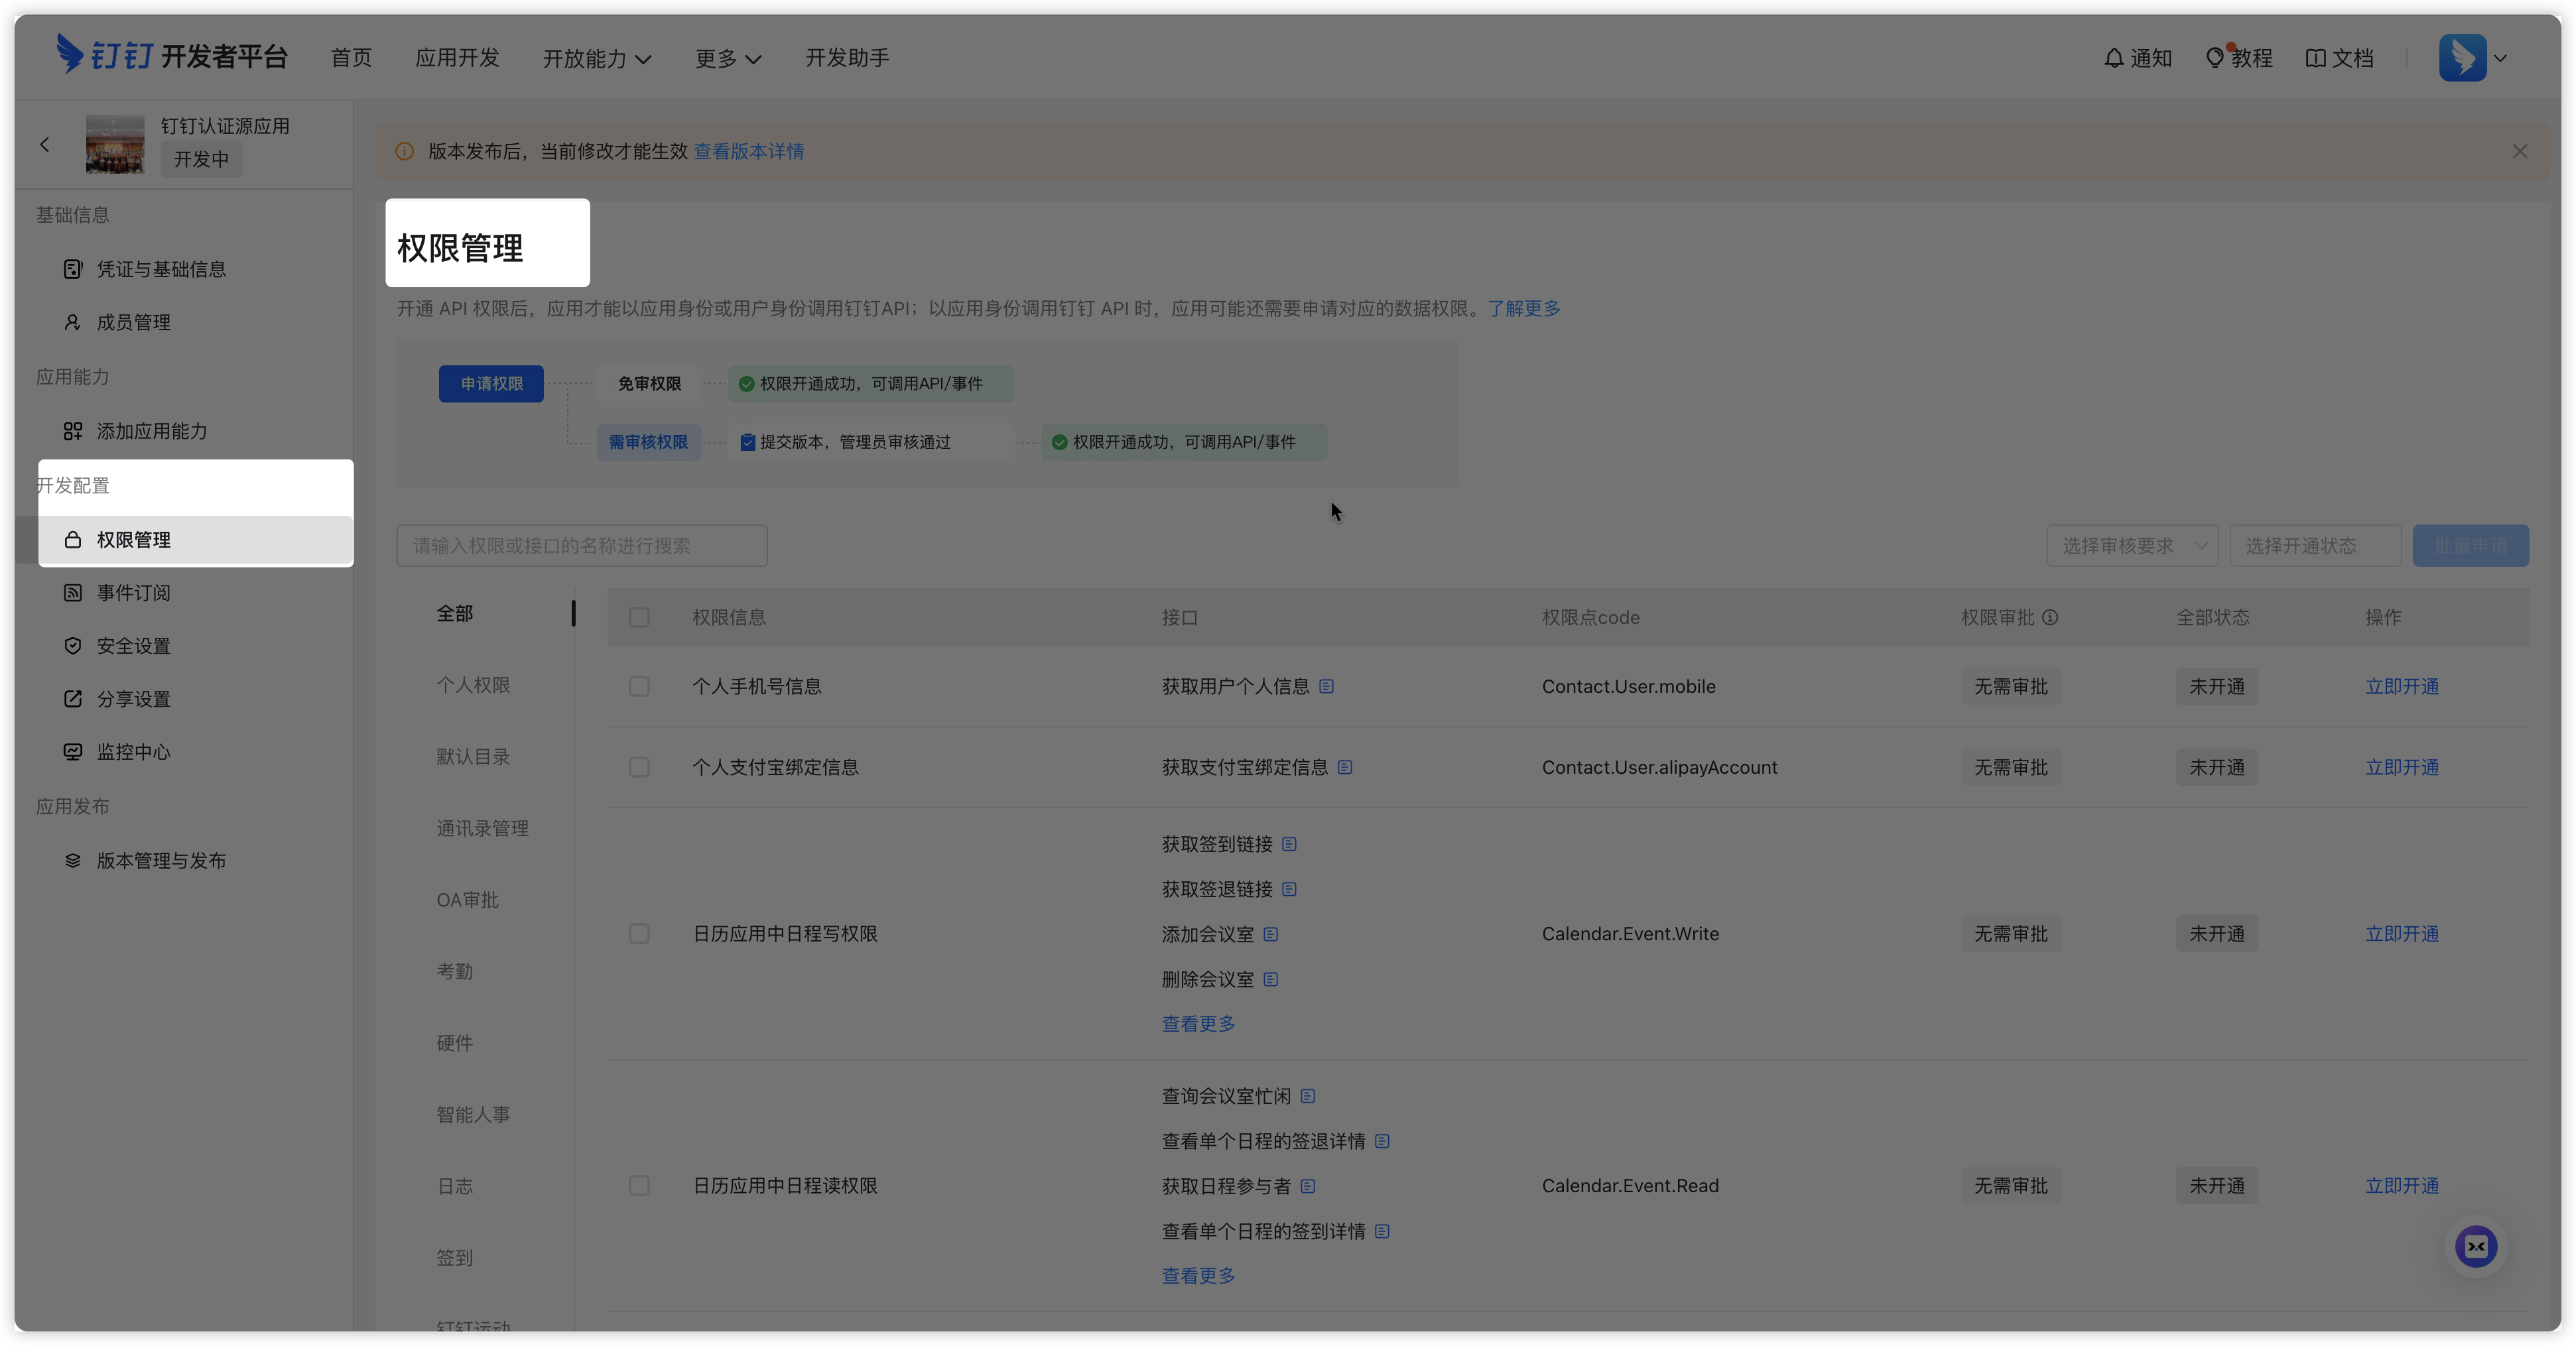
Task: Open the 选择审核要求 dropdown
Action: click(2132, 546)
